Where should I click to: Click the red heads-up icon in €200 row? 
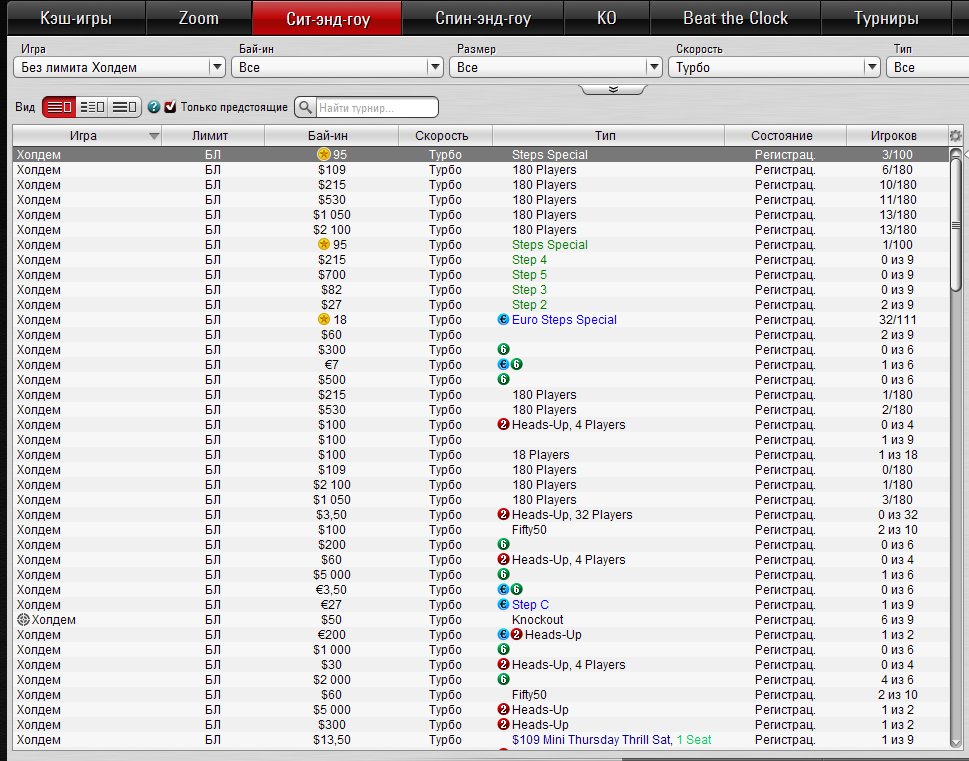517,634
